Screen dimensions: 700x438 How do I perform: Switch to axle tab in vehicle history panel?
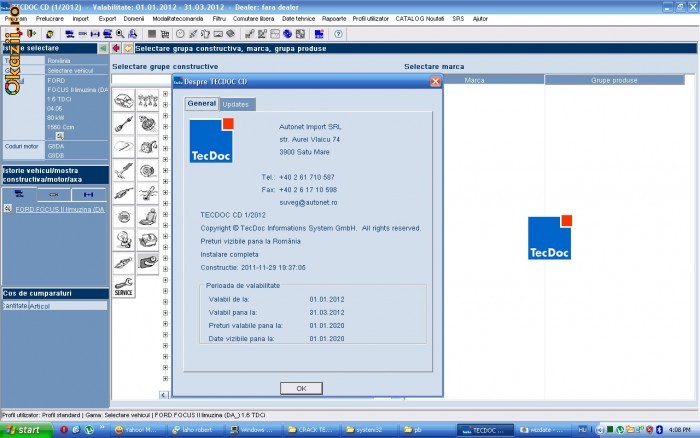click(88, 195)
